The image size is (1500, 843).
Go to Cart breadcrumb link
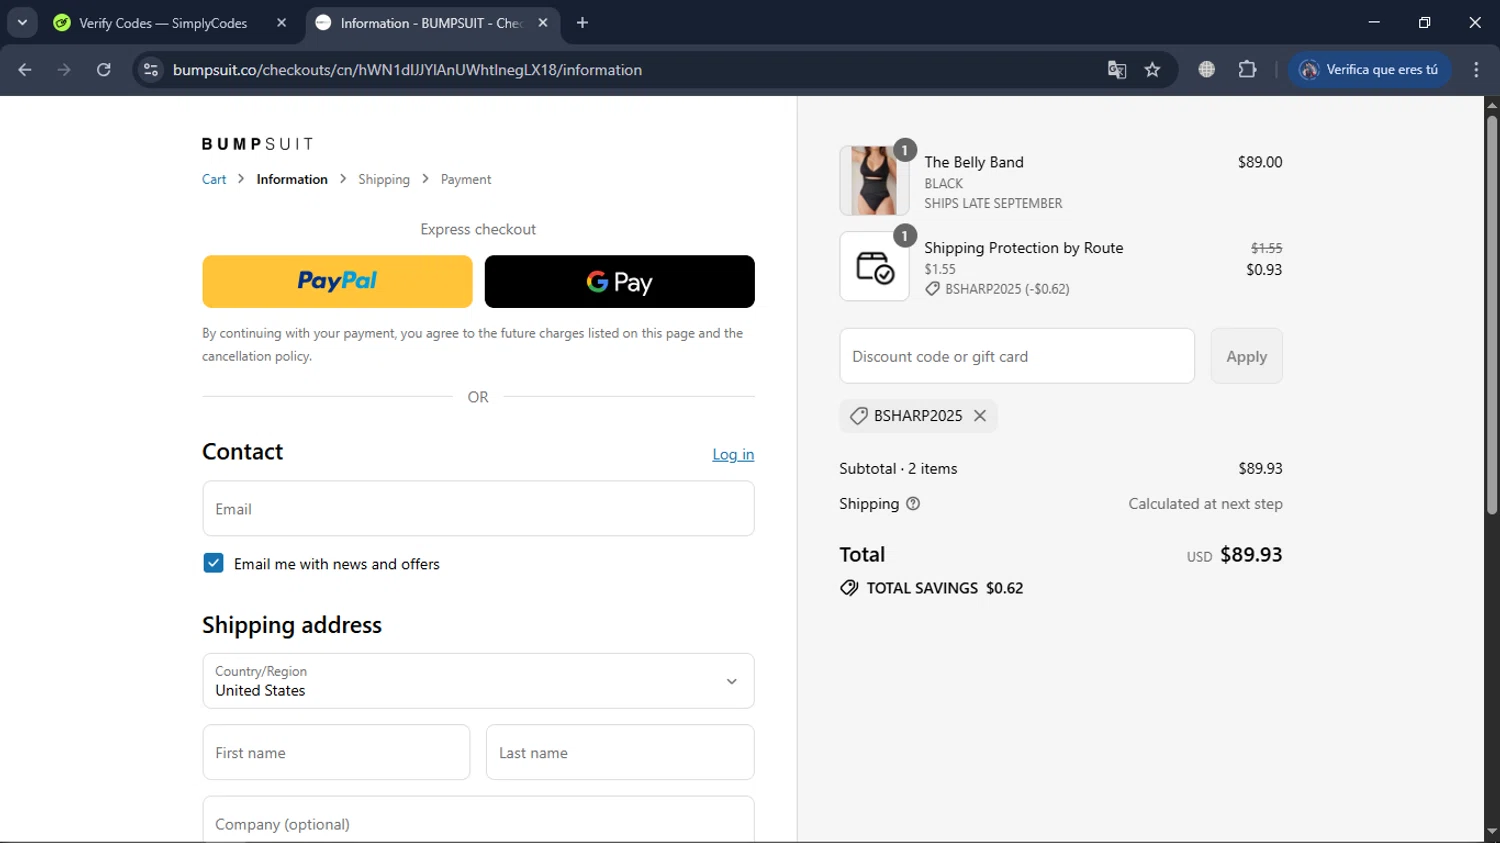point(214,179)
